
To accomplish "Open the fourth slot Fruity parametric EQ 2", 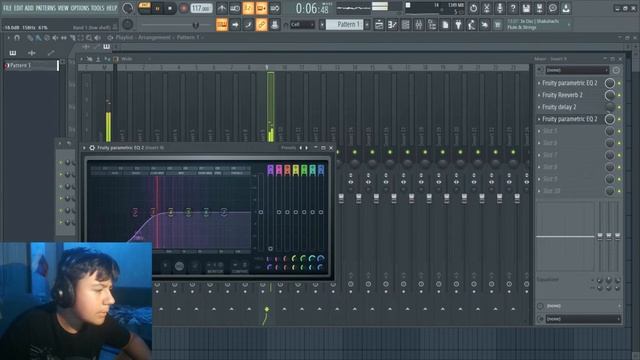I will click(x=569, y=119).
